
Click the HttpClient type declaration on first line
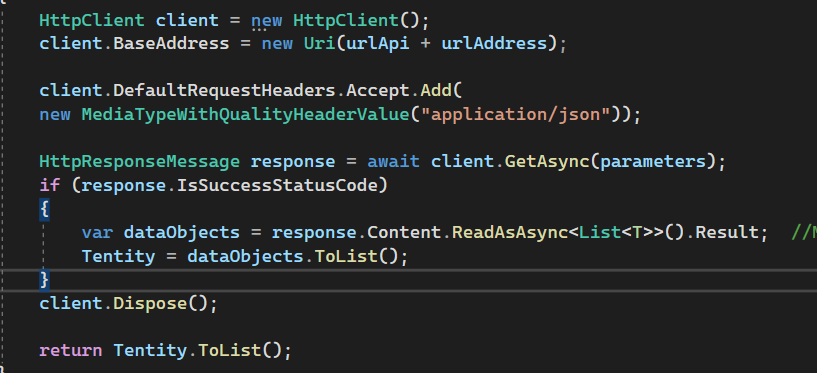[92, 20]
